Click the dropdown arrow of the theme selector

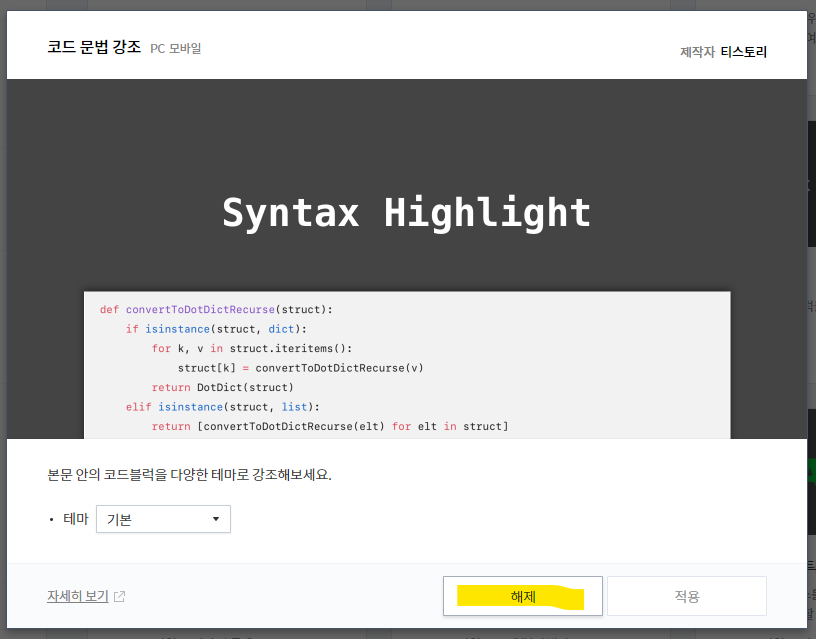(x=215, y=519)
